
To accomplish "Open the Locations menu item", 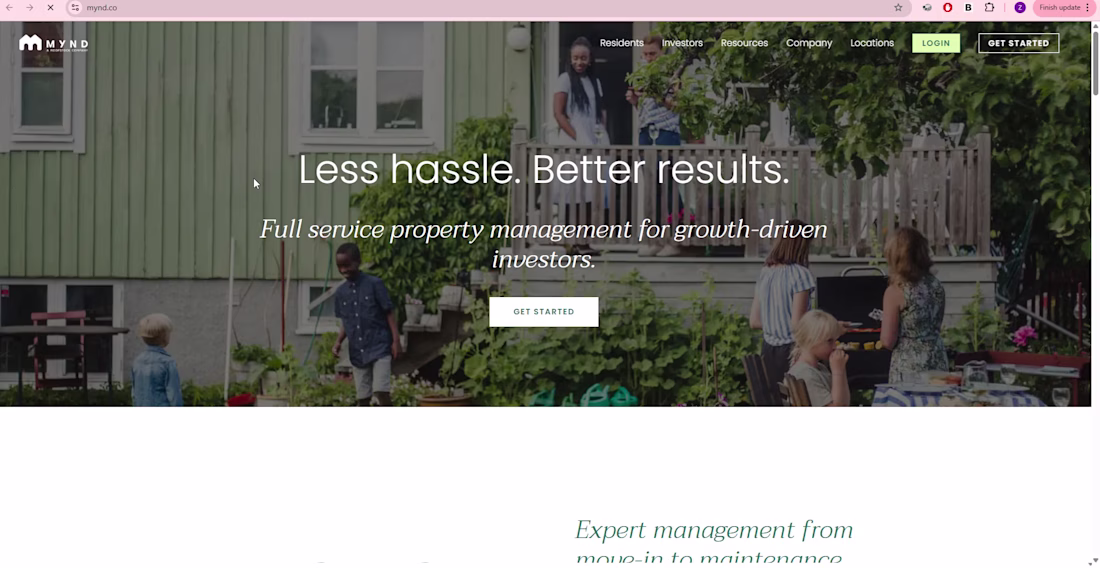I will coord(872,43).
